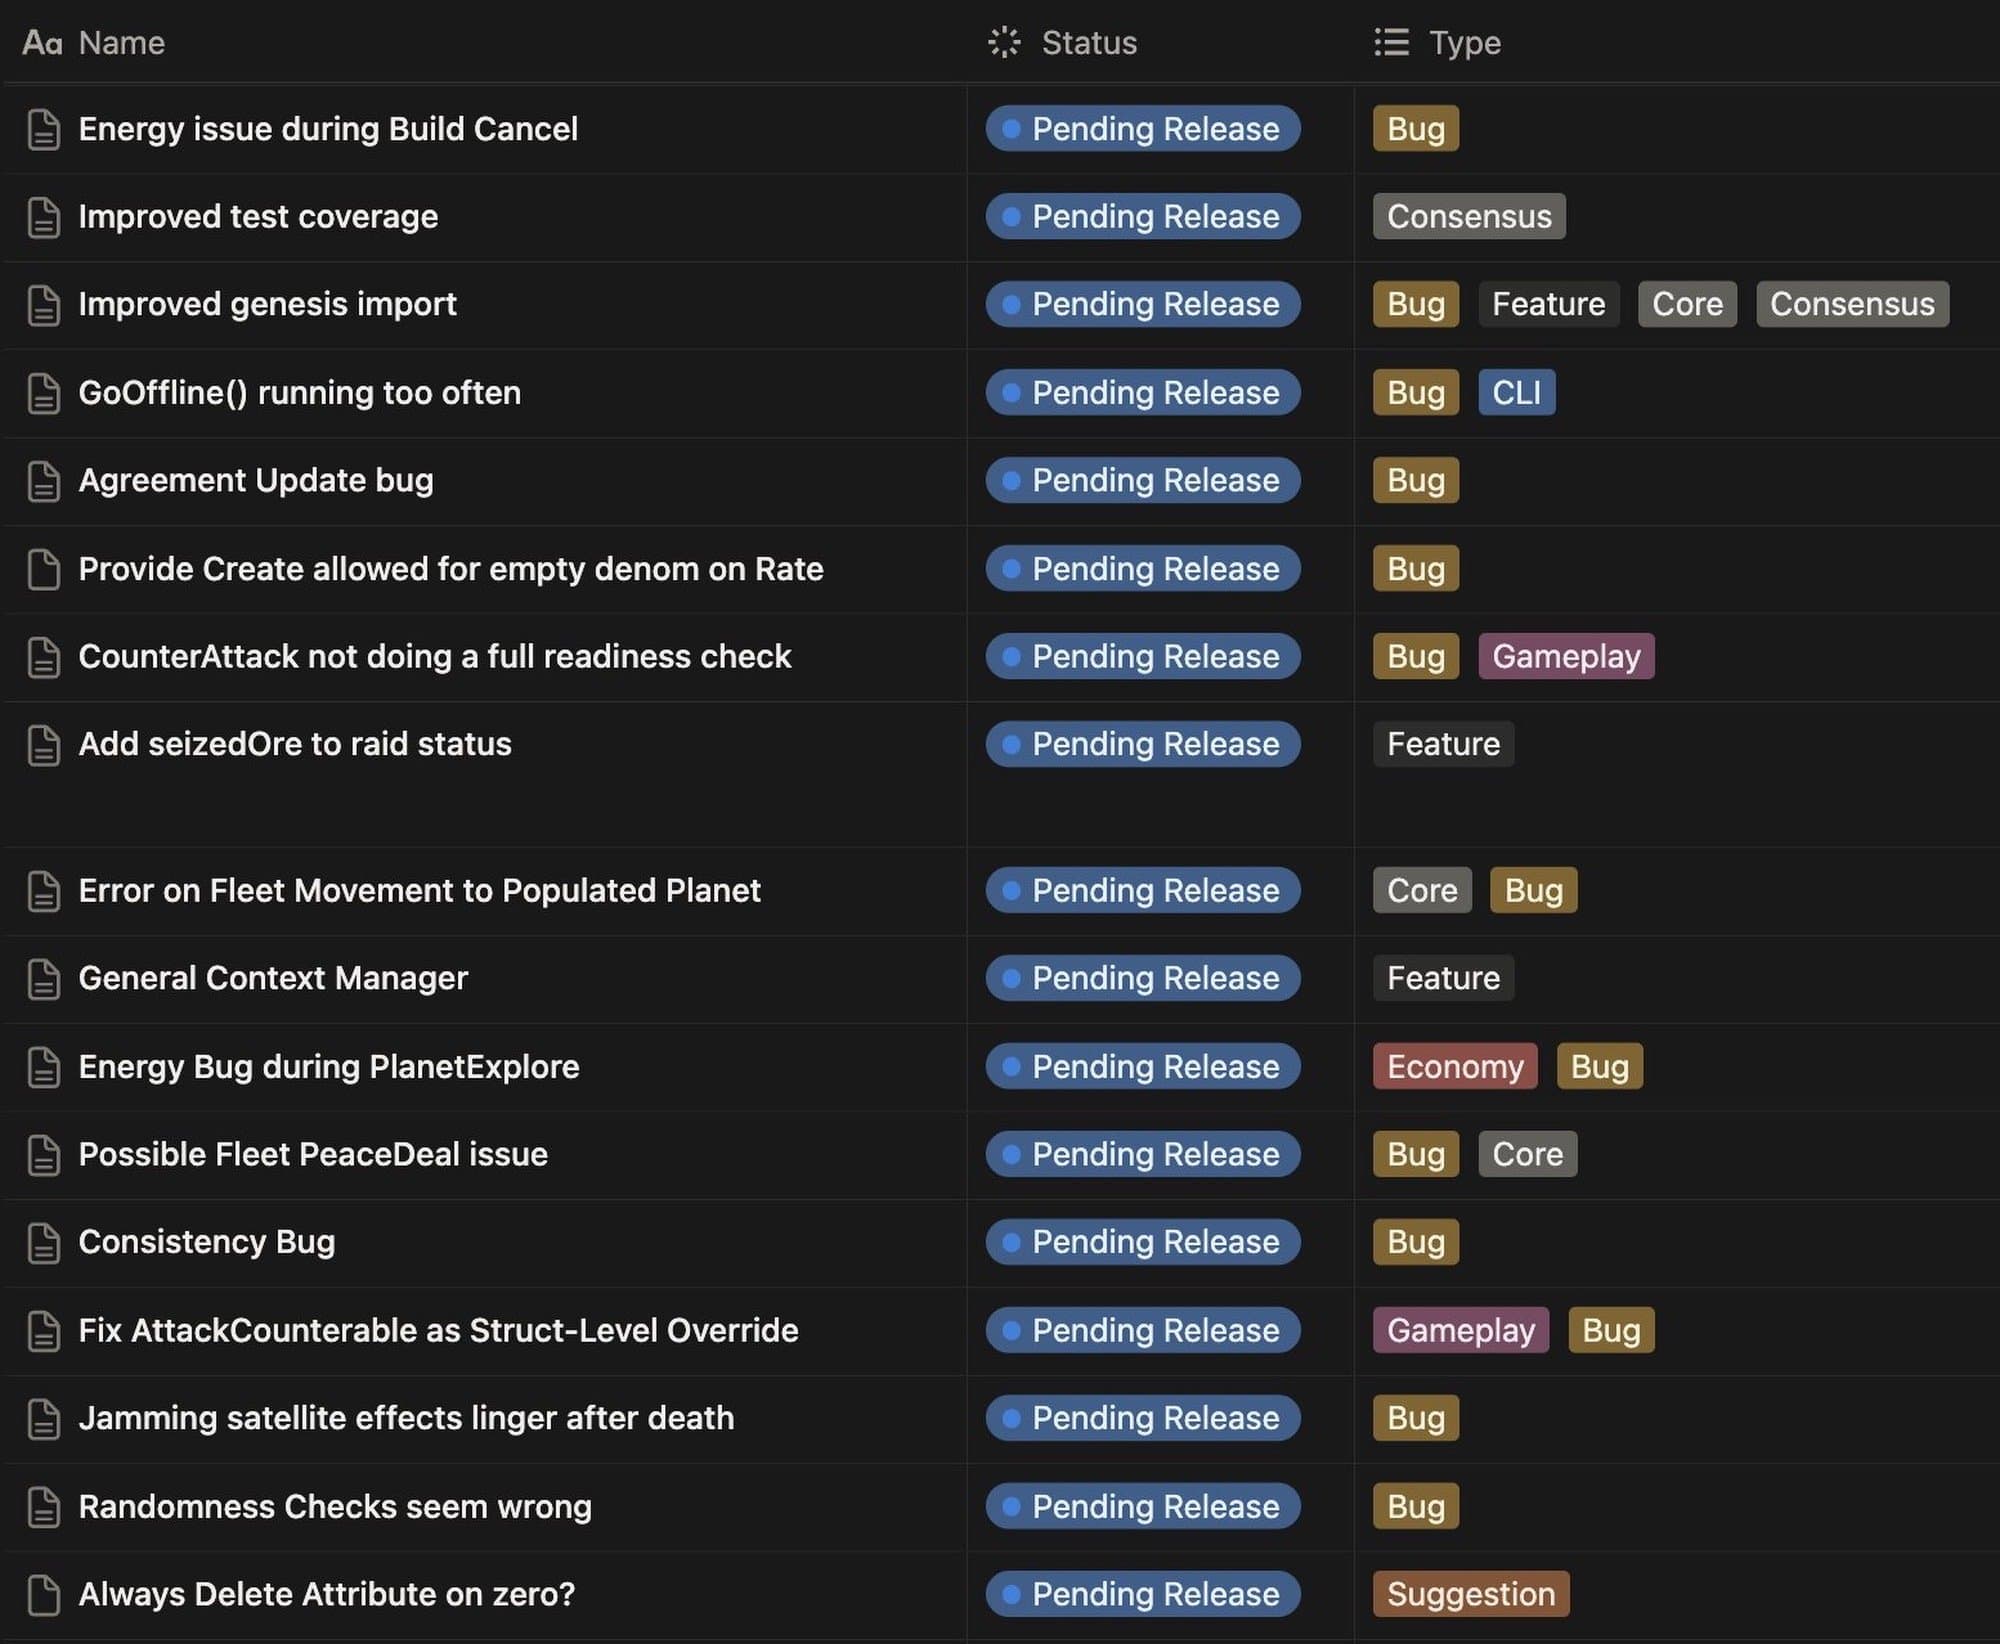Select the Status column header
2000x1644 pixels.
point(1087,43)
